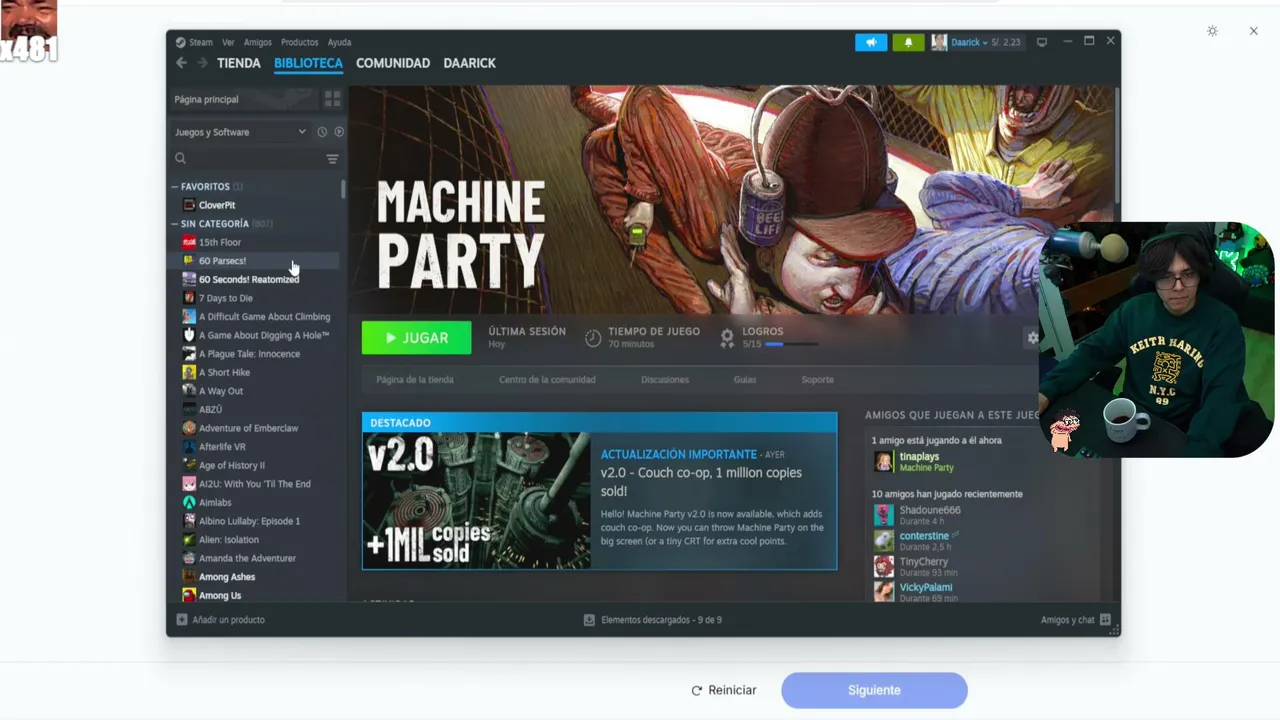Click the Daarick profile avatar picture
The image size is (1280, 720).
[939, 42]
